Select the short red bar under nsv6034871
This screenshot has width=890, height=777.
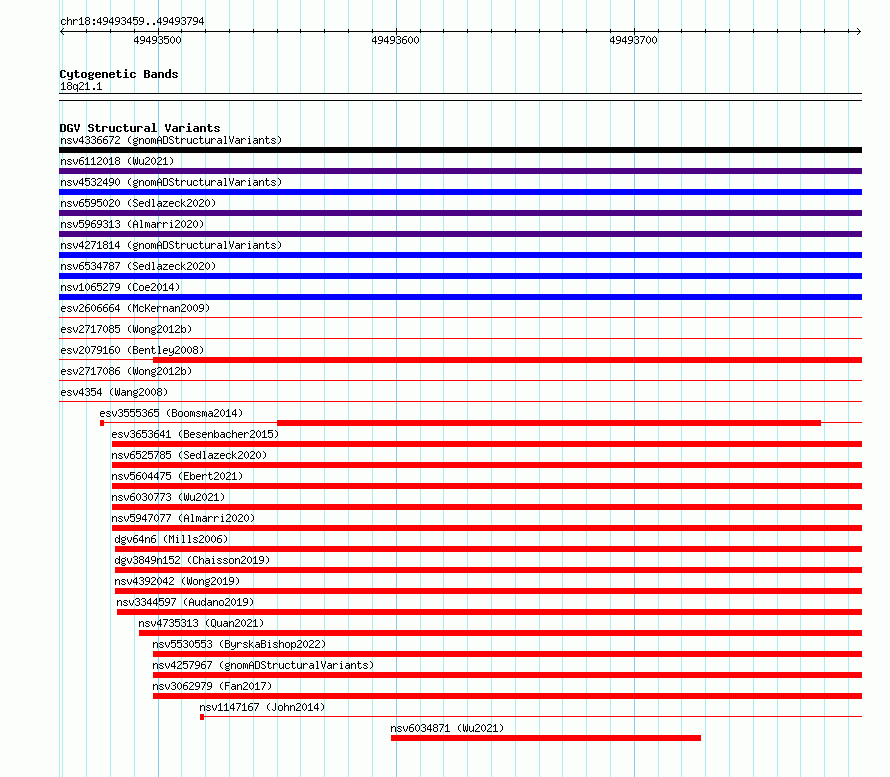546,738
